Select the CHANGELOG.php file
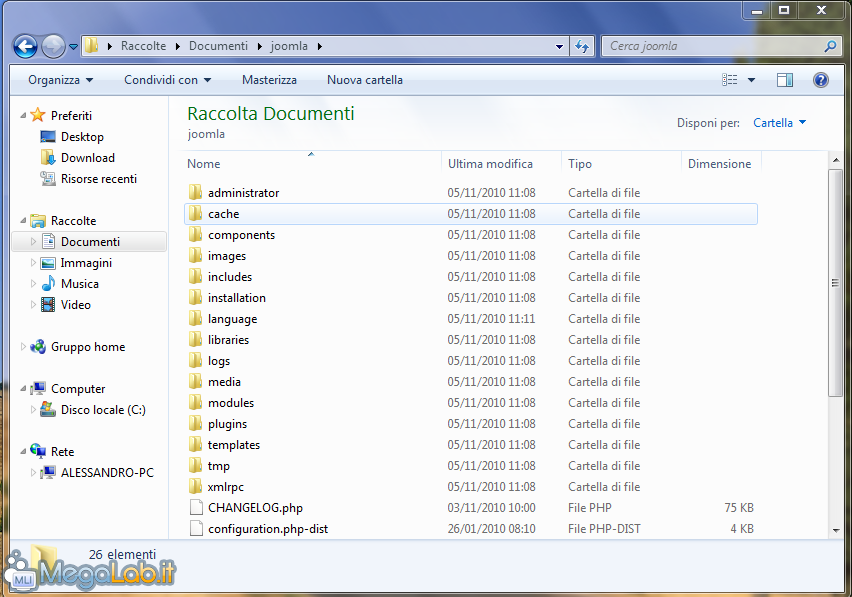The width and height of the screenshot is (852, 597). tap(255, 508)
